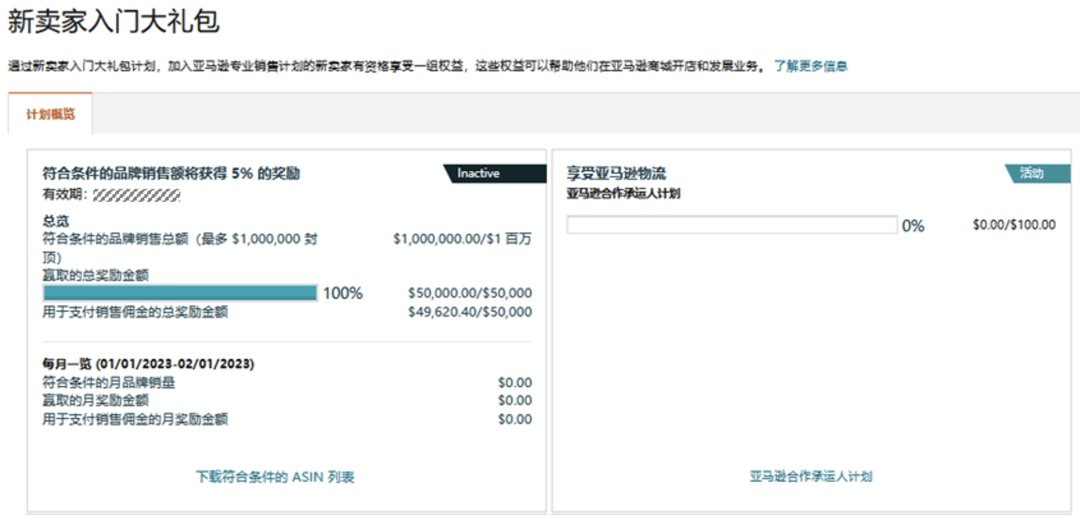Click the $0.00/$100.00 carrier credit value
Image resolution: width=1080 pixels, height=517 pixels.
[1013, 225]
